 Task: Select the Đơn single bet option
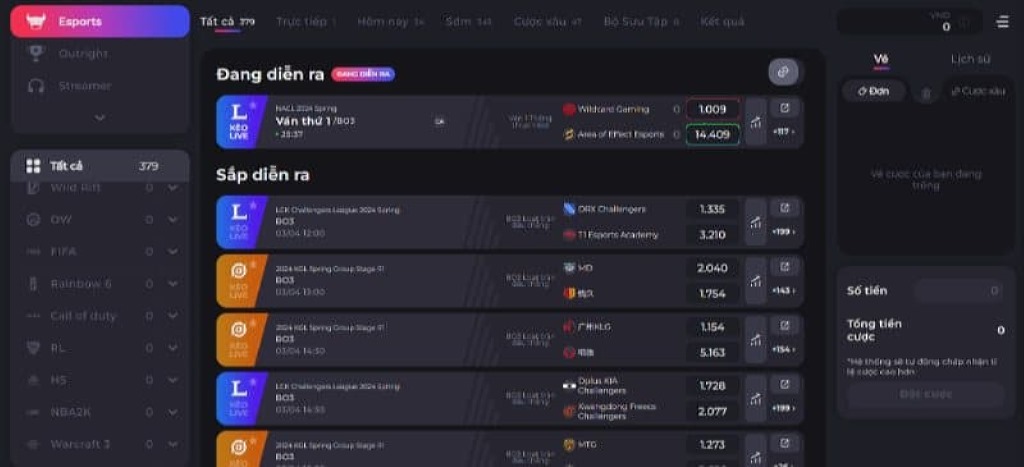(873, 91)
